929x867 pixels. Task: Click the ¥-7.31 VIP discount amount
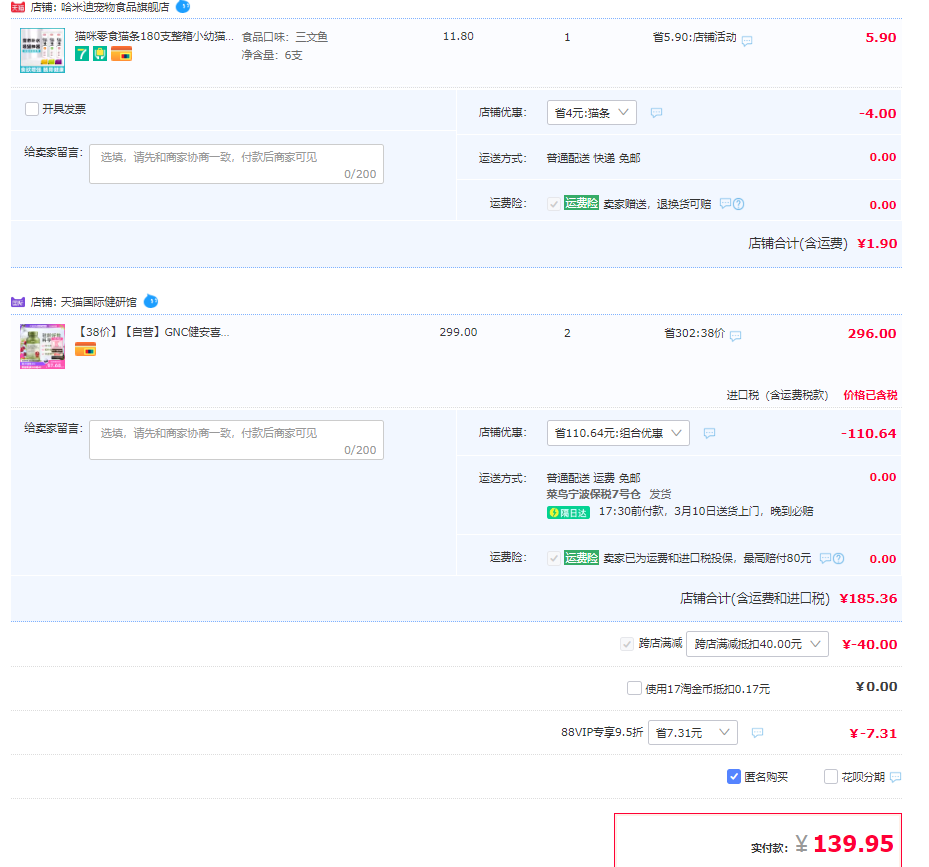[873, 733]
